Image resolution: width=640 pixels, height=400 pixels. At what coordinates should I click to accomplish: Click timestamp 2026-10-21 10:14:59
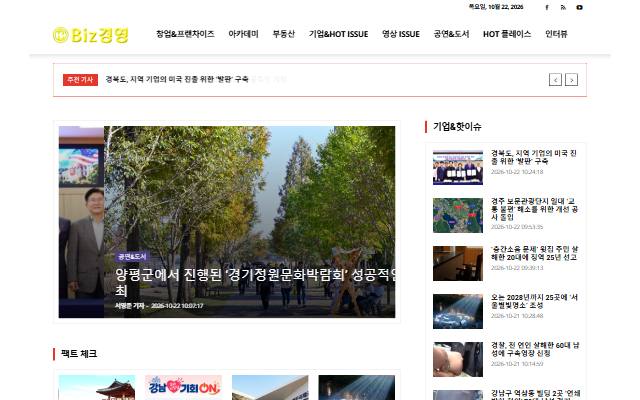click(x=517, y=364)
